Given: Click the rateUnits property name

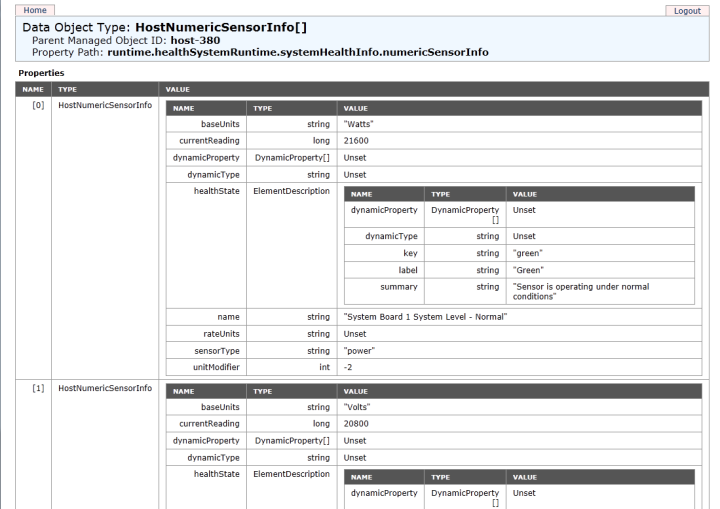Looking at the screenshot, I should click(221, 334).
